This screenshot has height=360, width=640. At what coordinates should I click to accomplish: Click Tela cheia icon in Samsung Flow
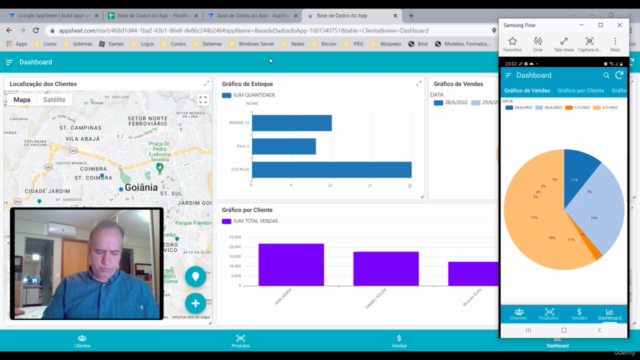(x=564, y=44)
